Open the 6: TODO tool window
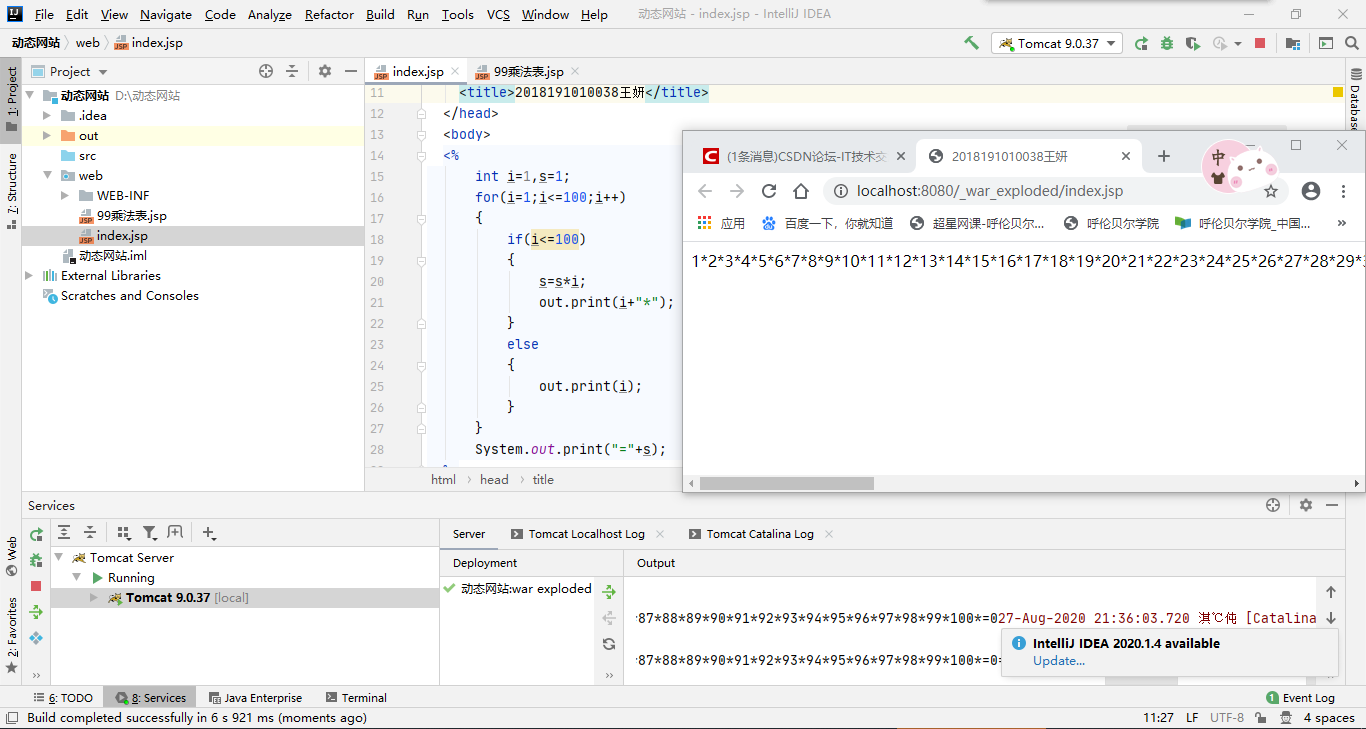This screenshot has width=1366, height=729. 63,697
